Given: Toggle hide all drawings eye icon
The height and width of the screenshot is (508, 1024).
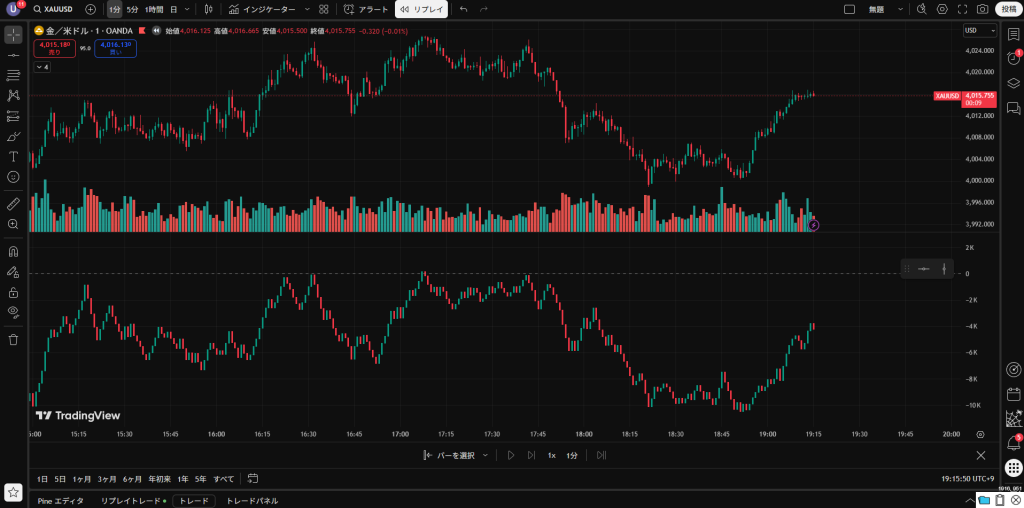Looking at the screenshot, I should (x=13, y=311).
